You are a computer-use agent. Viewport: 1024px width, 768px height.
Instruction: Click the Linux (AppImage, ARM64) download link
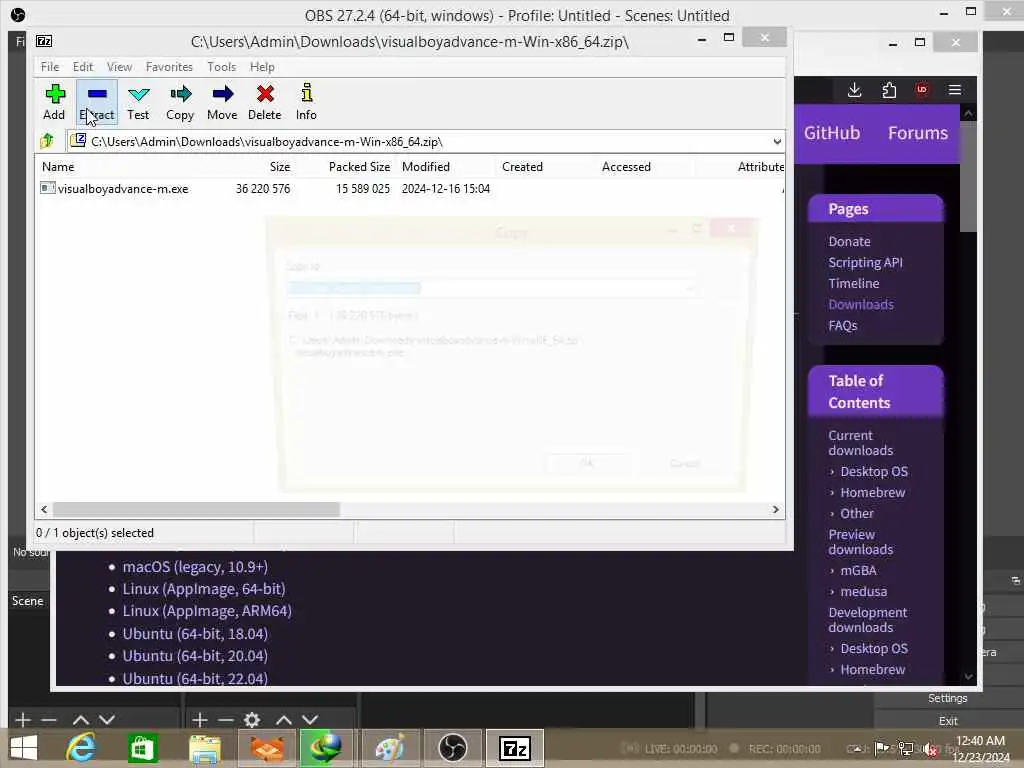coord(207,611)
